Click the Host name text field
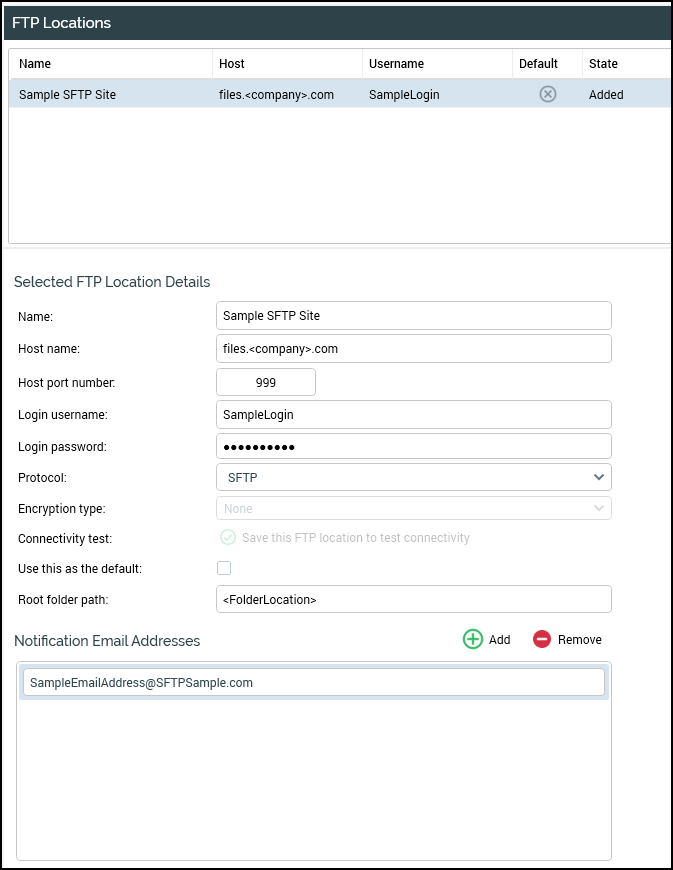The width and height of the screenshot is (673, 870). coord(413,348)
